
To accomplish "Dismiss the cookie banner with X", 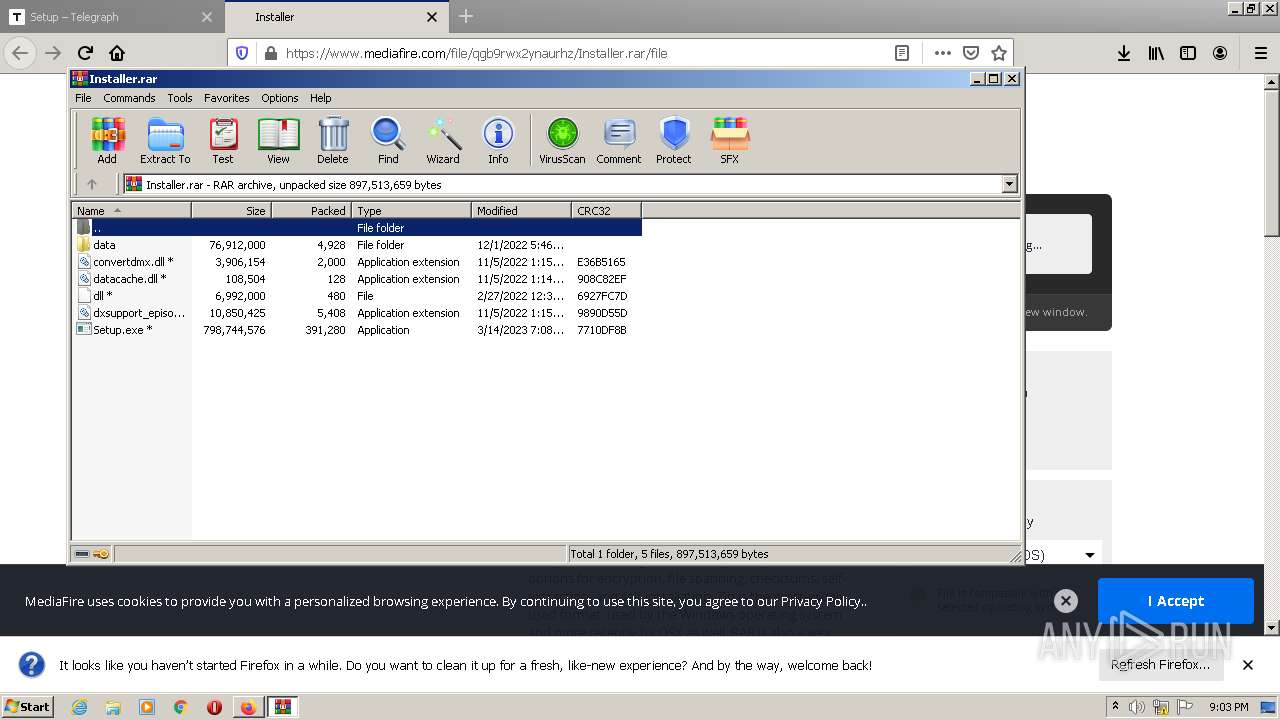I will 1066,600.
